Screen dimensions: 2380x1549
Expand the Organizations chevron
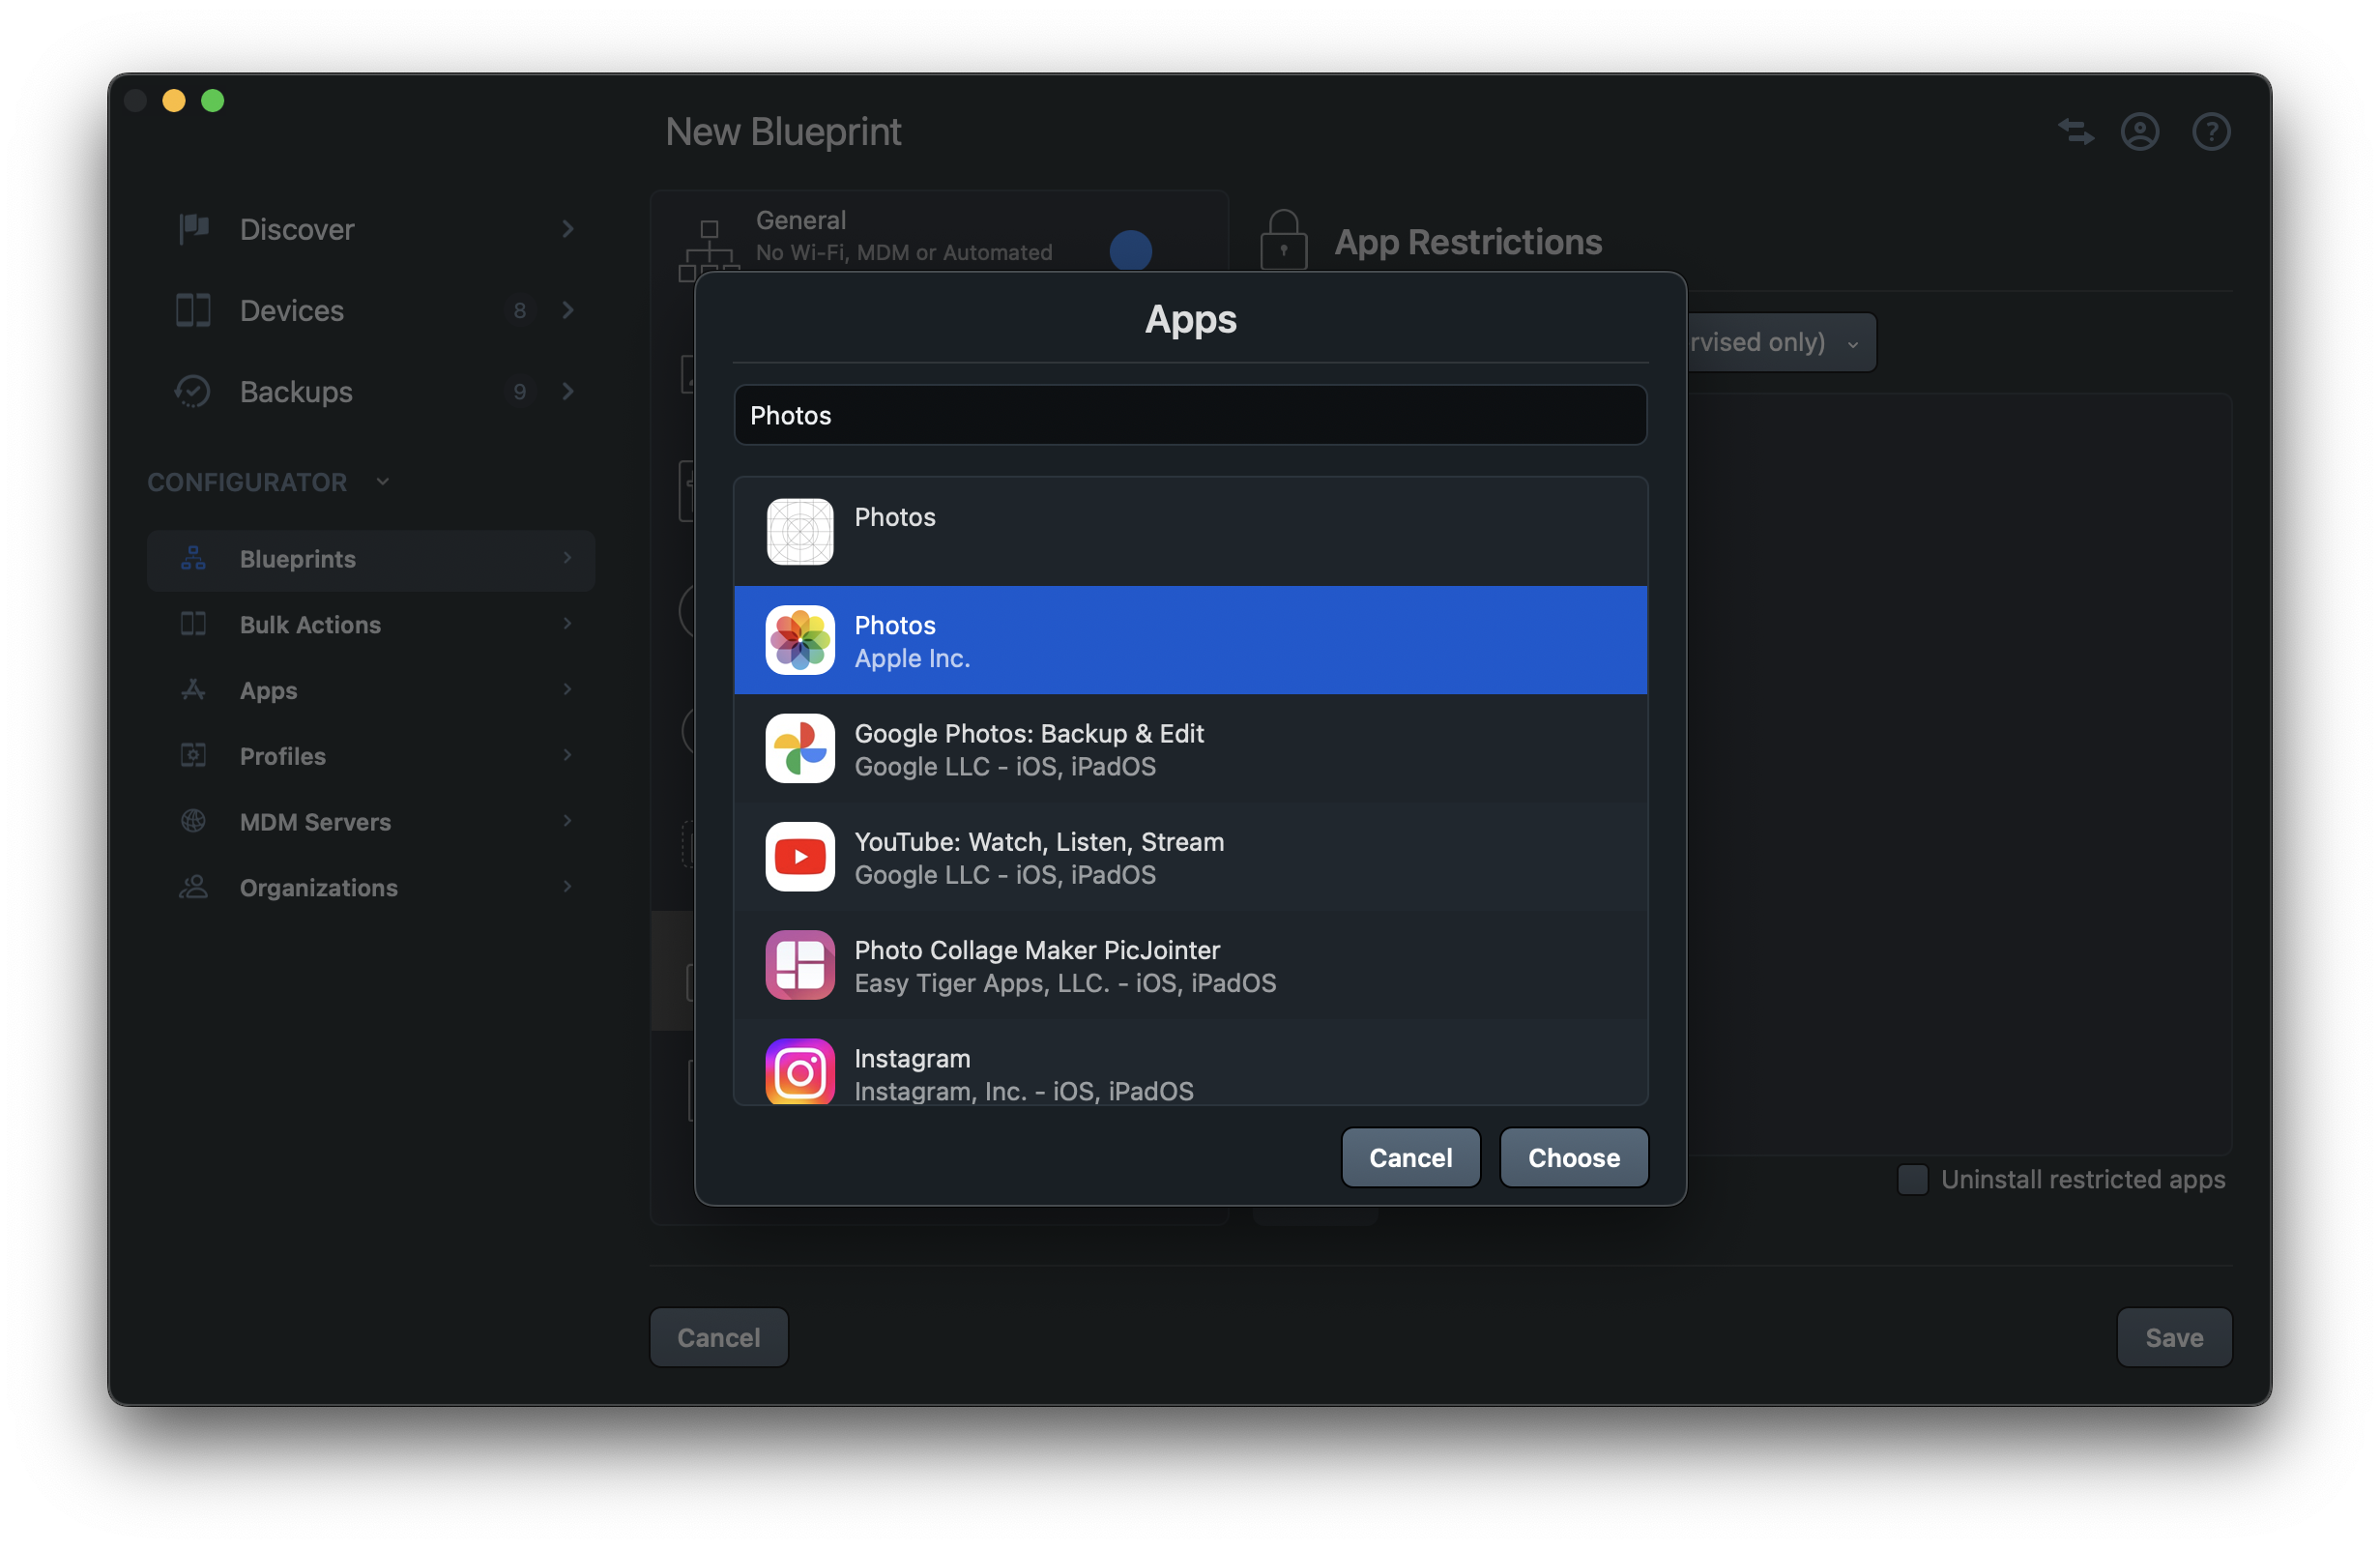click(568, 887)
